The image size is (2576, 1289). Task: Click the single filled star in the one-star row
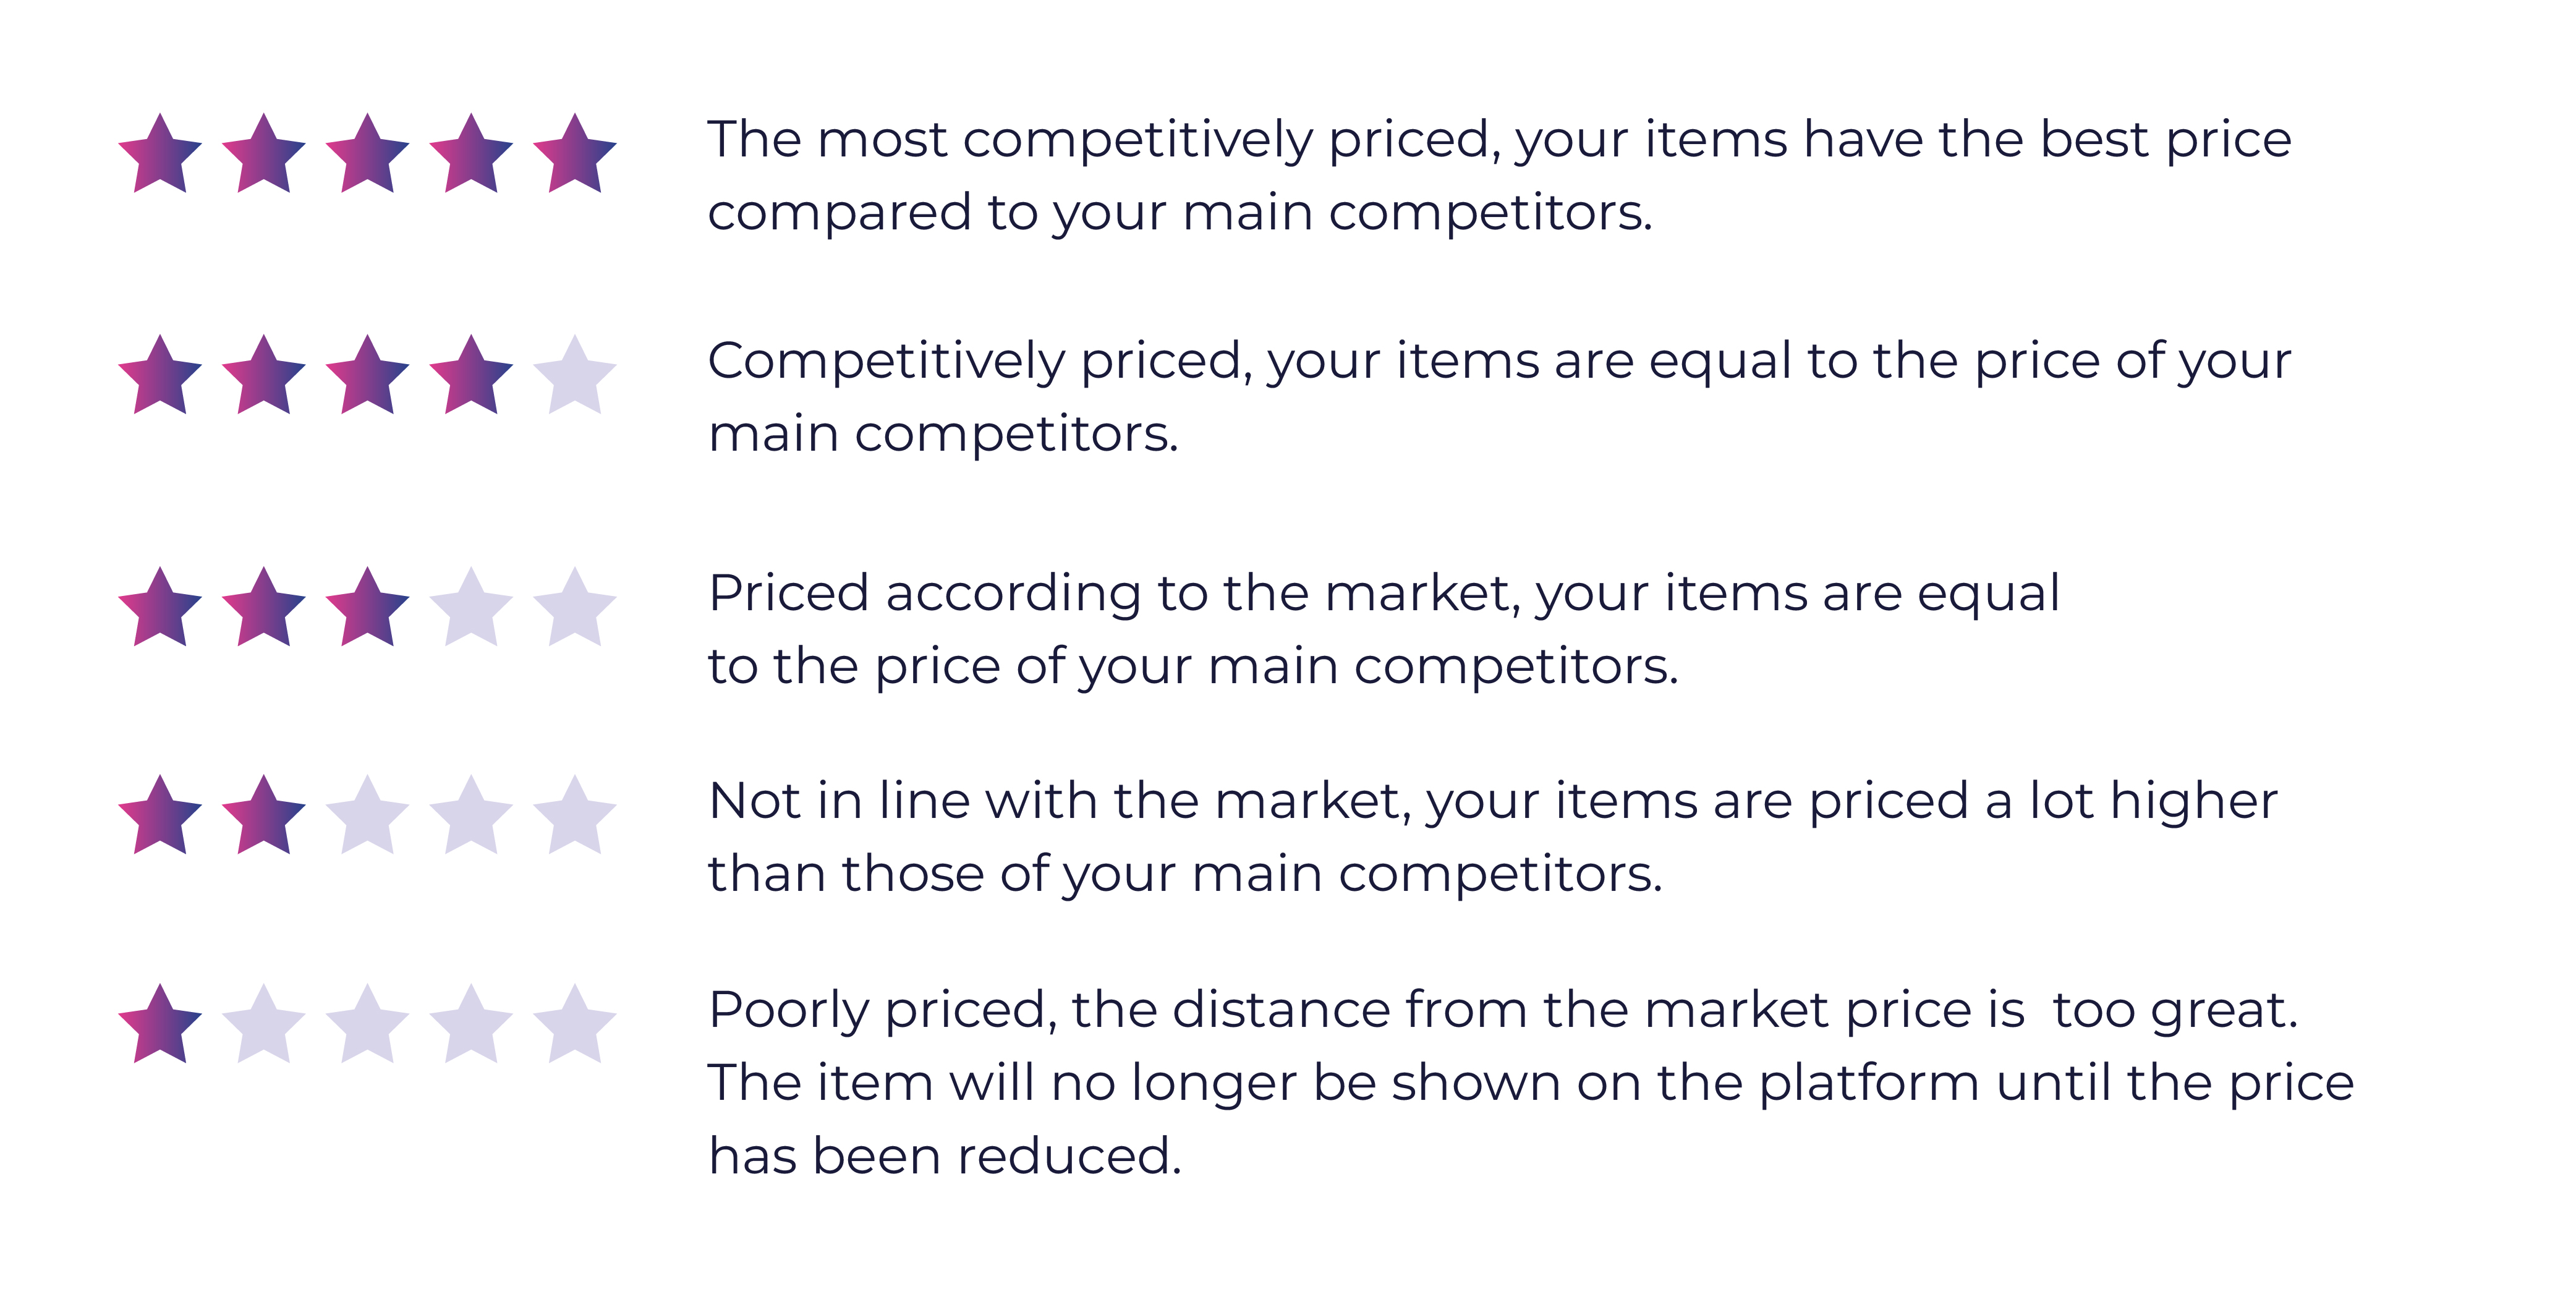[160, 1025]
